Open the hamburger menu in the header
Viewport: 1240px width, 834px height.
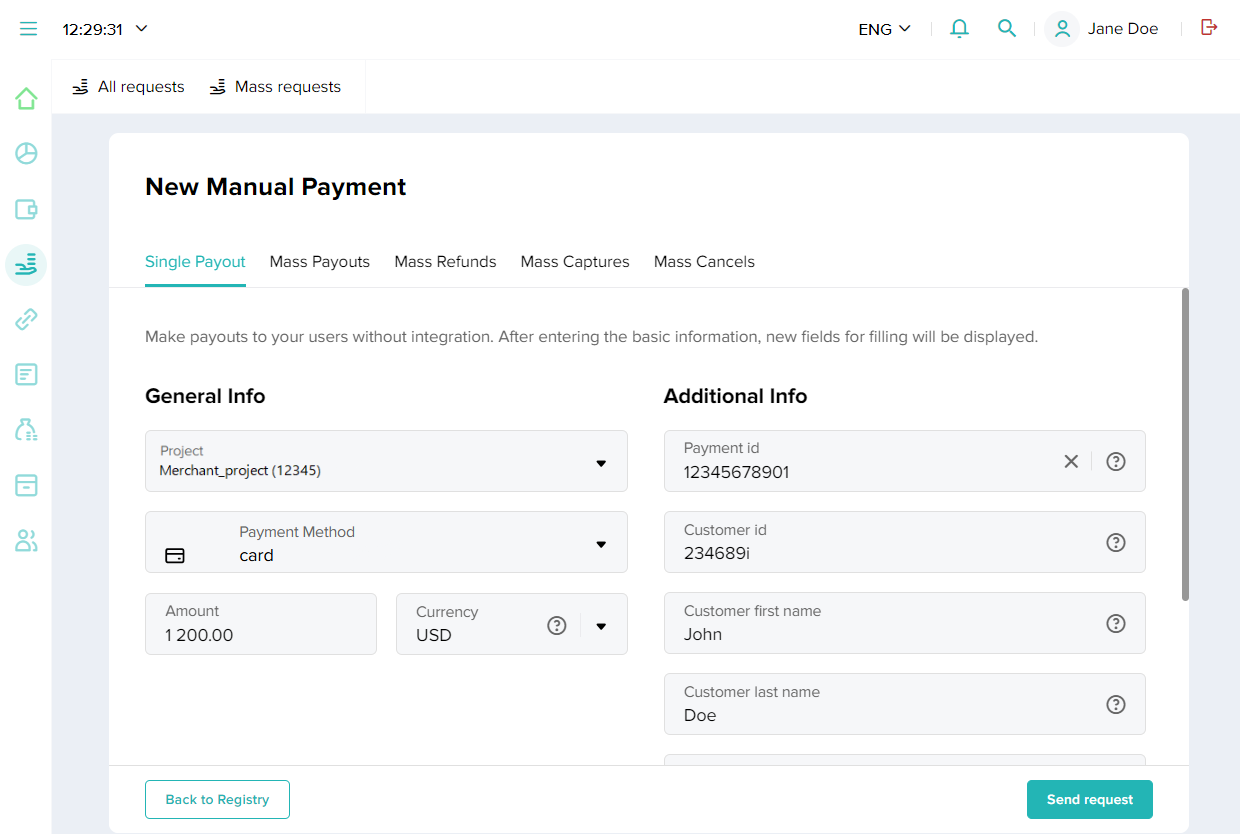coord(28,29)
